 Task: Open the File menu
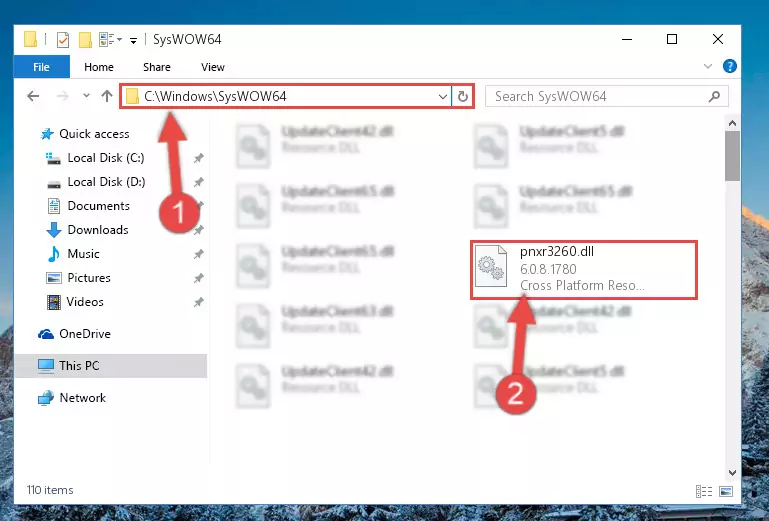[x=42, y=67]
